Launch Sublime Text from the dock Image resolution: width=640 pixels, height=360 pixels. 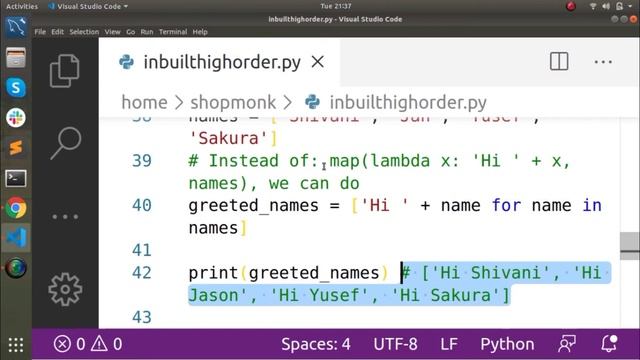click(16, 147)
